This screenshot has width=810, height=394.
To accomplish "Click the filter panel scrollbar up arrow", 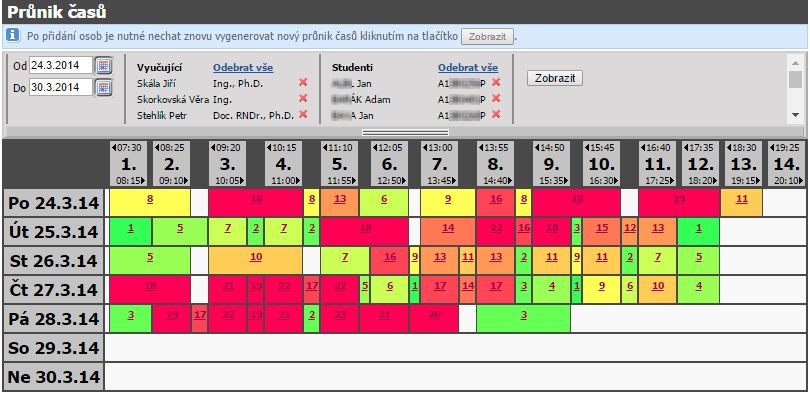I will click(796, 62).
